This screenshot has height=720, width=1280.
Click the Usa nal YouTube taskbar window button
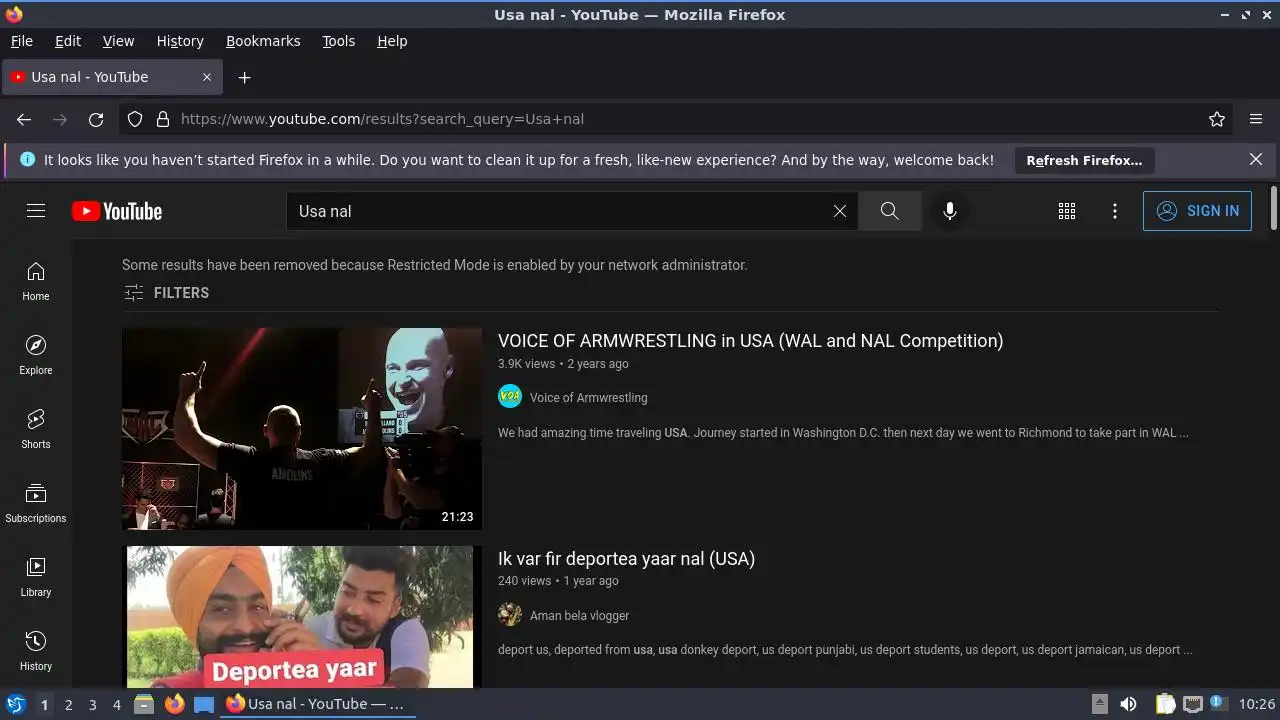(x=318, y=704)
